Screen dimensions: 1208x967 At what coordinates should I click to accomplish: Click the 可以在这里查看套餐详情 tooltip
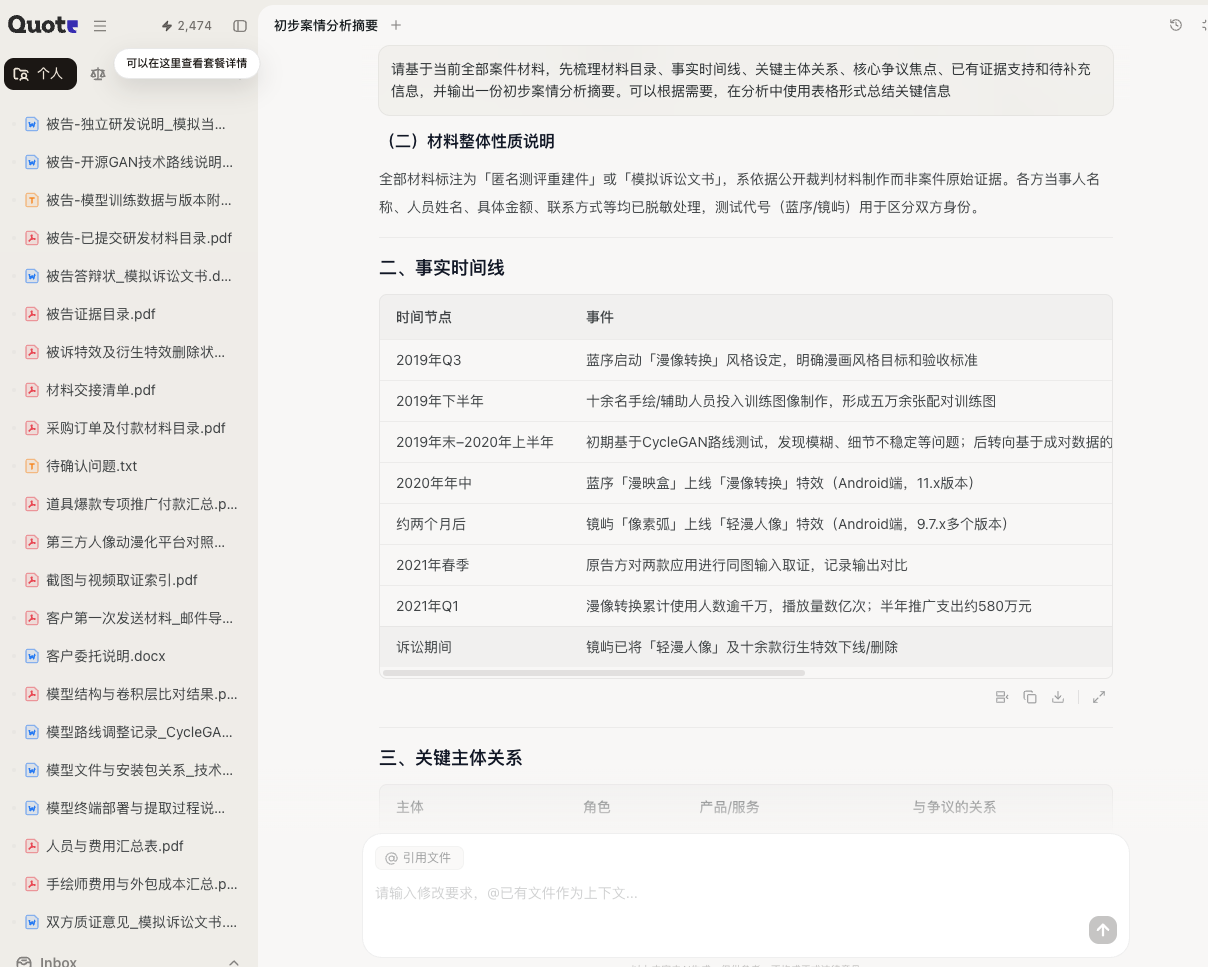tap(187, 63)
